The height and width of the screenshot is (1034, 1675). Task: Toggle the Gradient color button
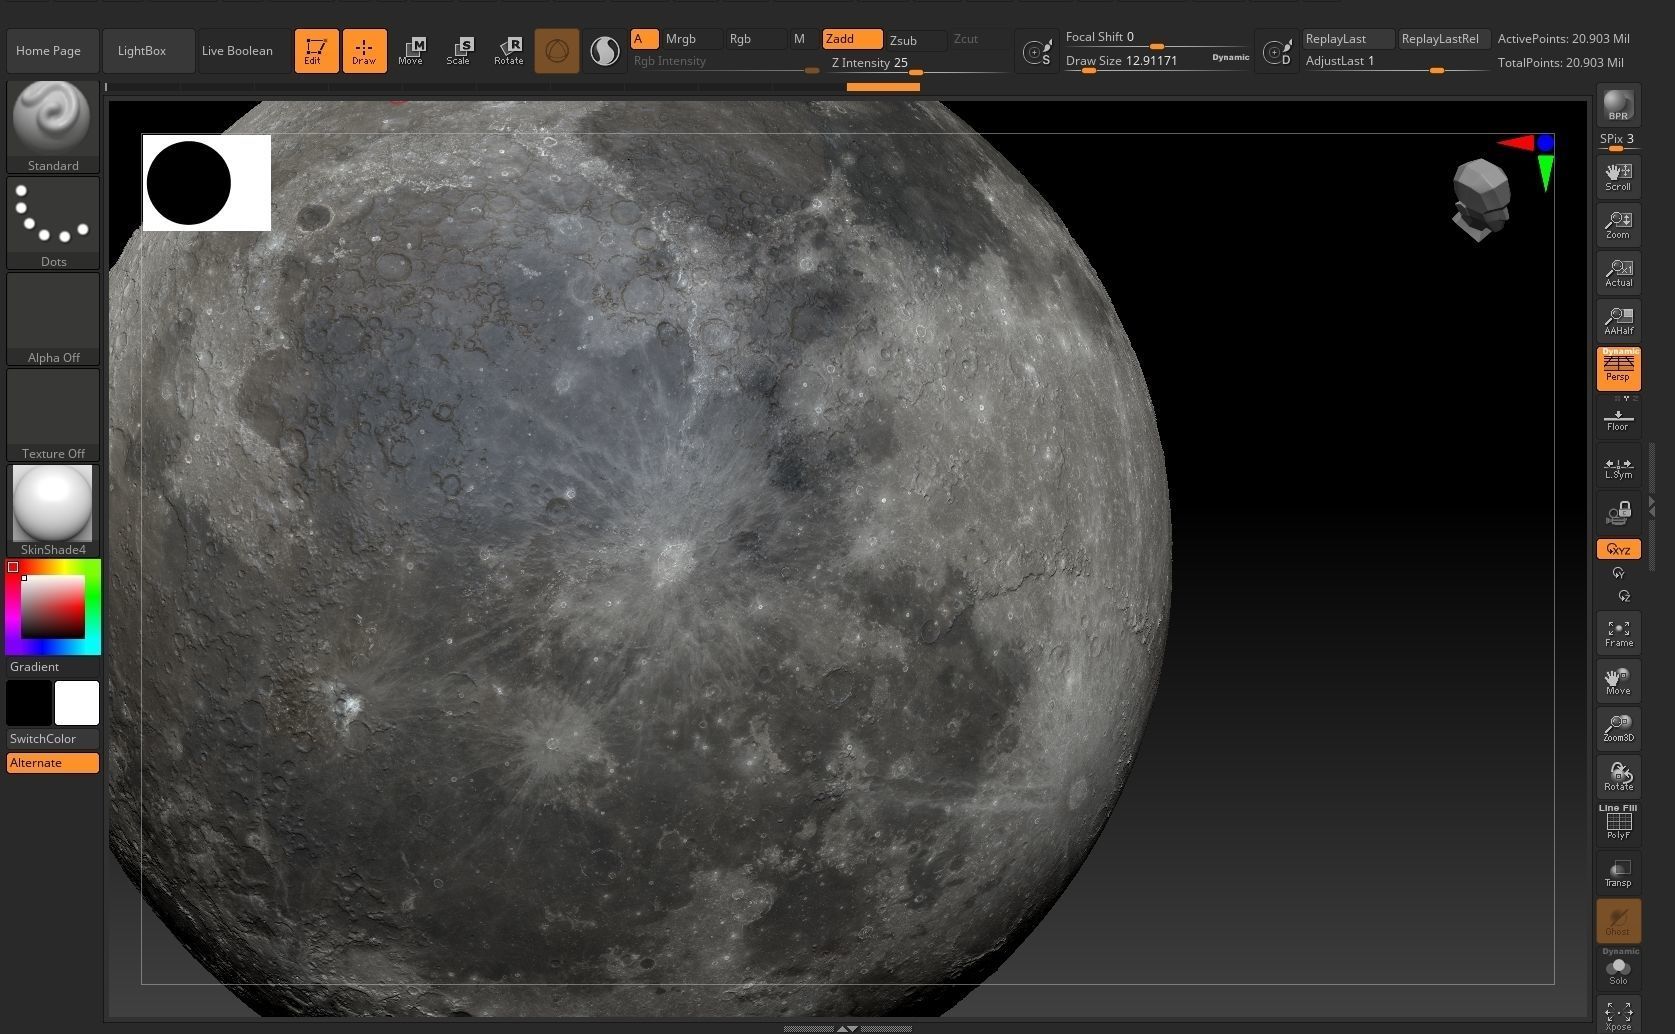(52, 667)
